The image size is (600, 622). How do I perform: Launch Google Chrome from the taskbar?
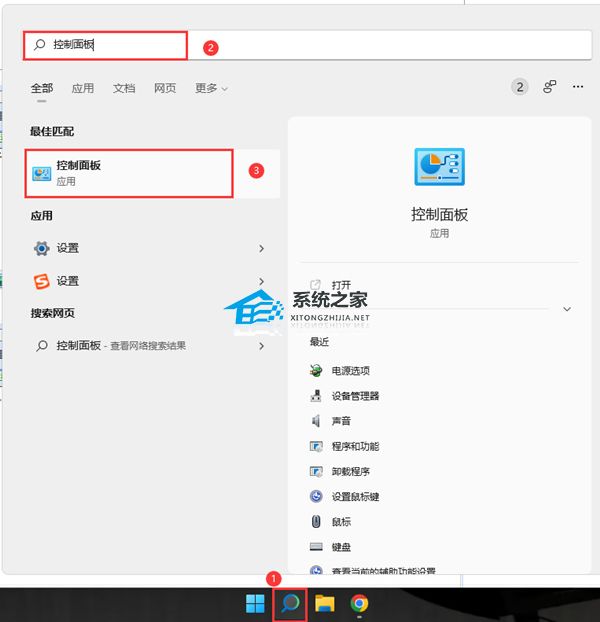coord(359,603)
